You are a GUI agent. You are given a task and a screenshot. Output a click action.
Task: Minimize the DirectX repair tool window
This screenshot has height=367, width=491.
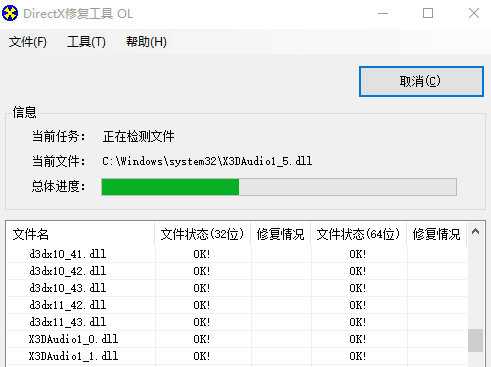pos(383,14)
